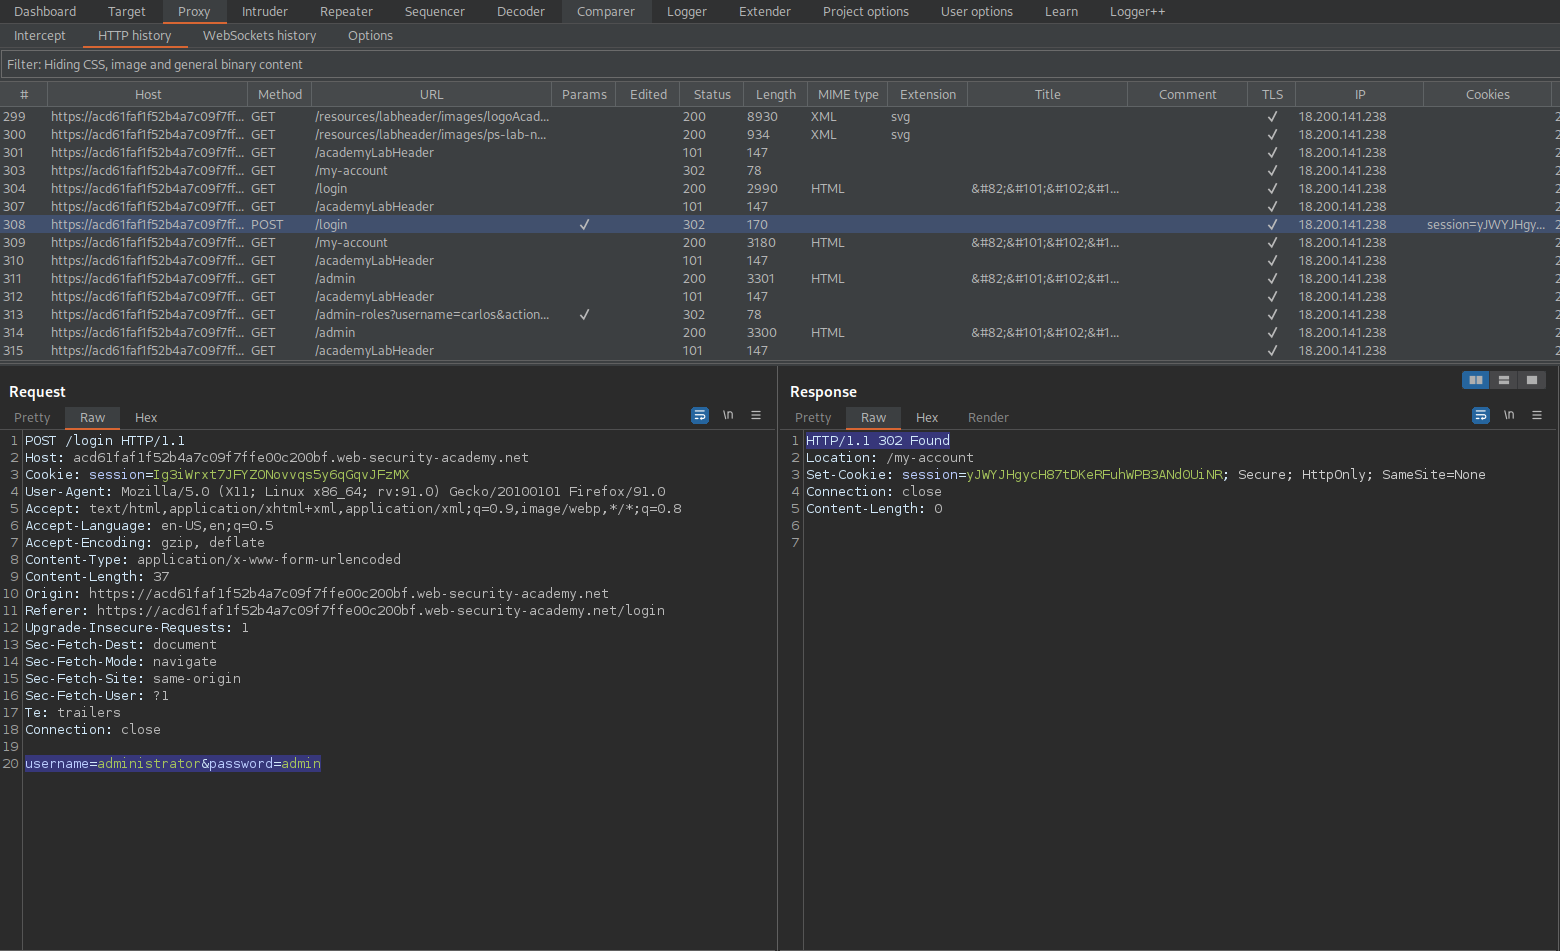Select Raw view of the Response
Viewport: 1560px width, 951px height.
[874, 418]
